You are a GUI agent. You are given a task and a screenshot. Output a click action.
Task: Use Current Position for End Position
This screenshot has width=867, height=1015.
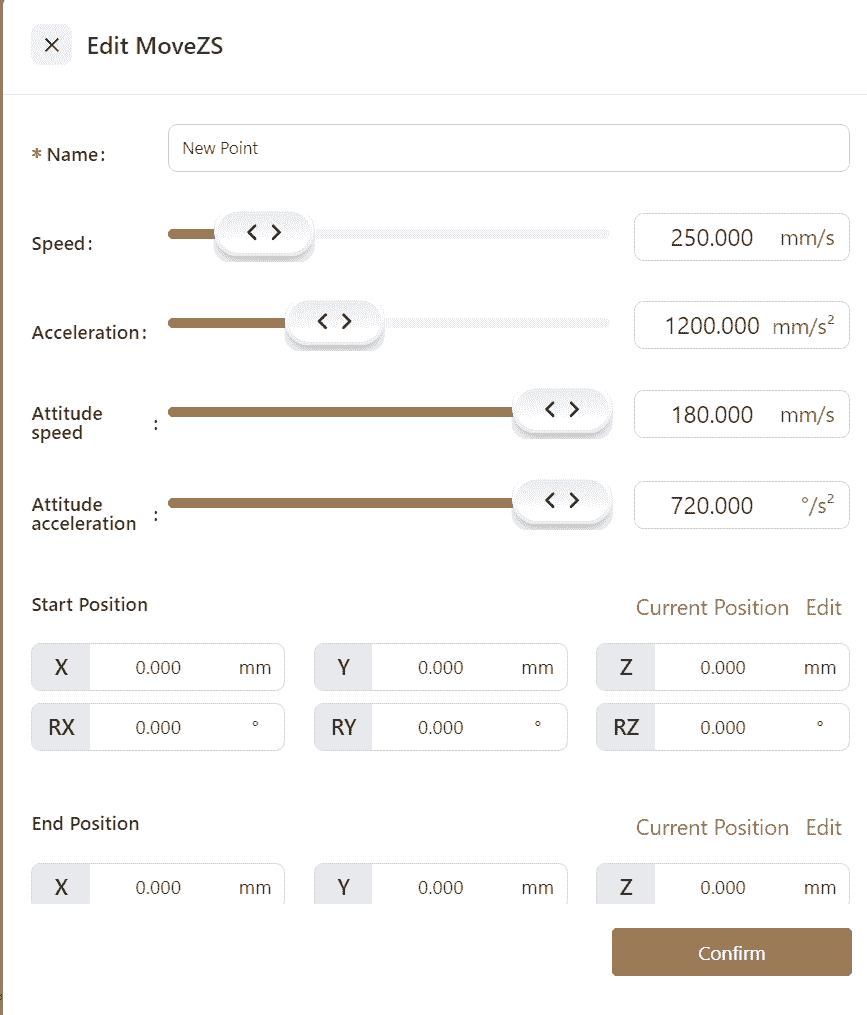pos(712,828)
